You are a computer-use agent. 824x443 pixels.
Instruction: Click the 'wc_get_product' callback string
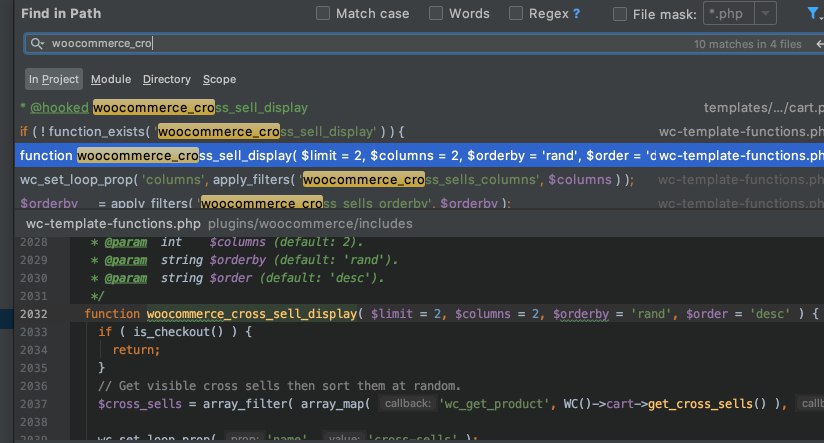pos(493,404)
